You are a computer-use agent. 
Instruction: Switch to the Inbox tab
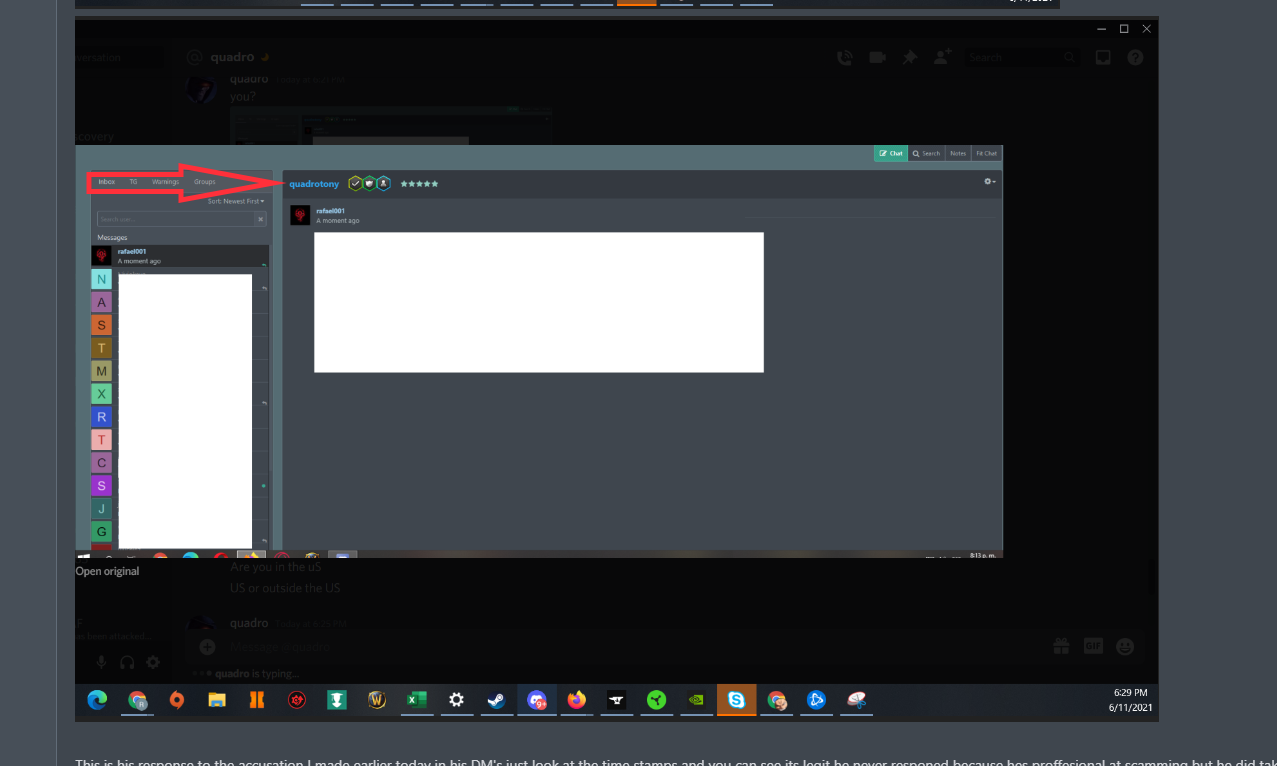[x=107, y=182]
